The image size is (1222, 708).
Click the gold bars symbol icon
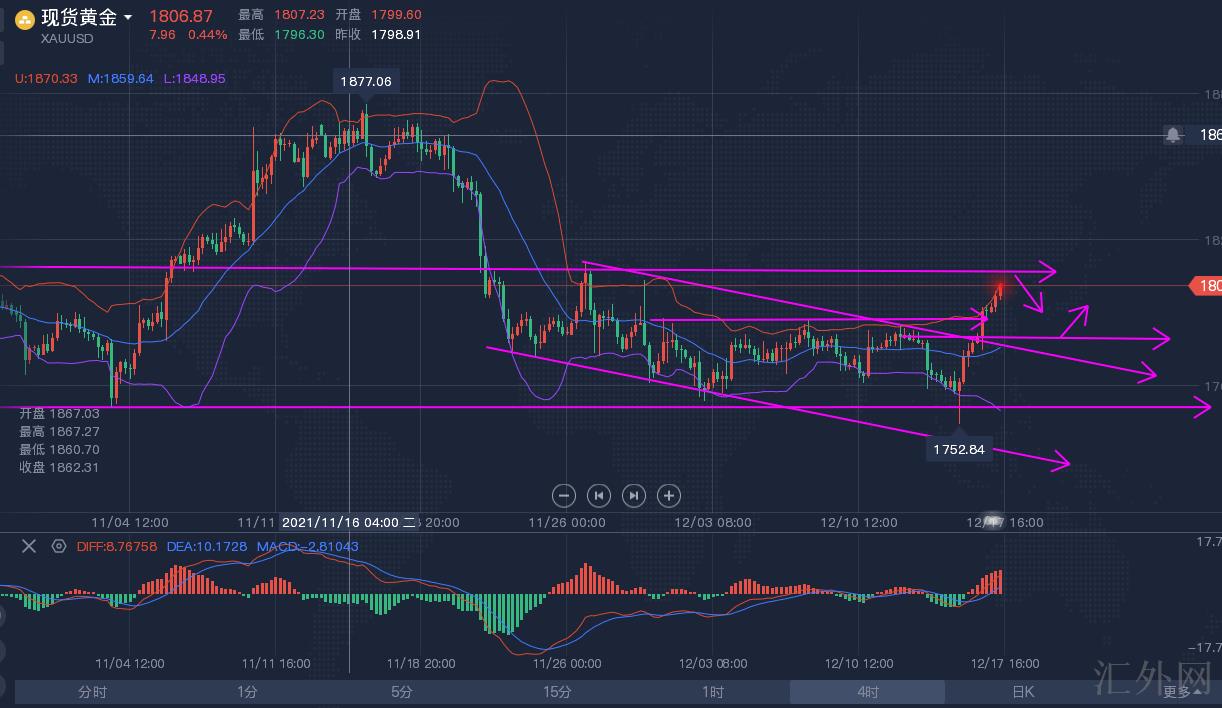[25, 19]
